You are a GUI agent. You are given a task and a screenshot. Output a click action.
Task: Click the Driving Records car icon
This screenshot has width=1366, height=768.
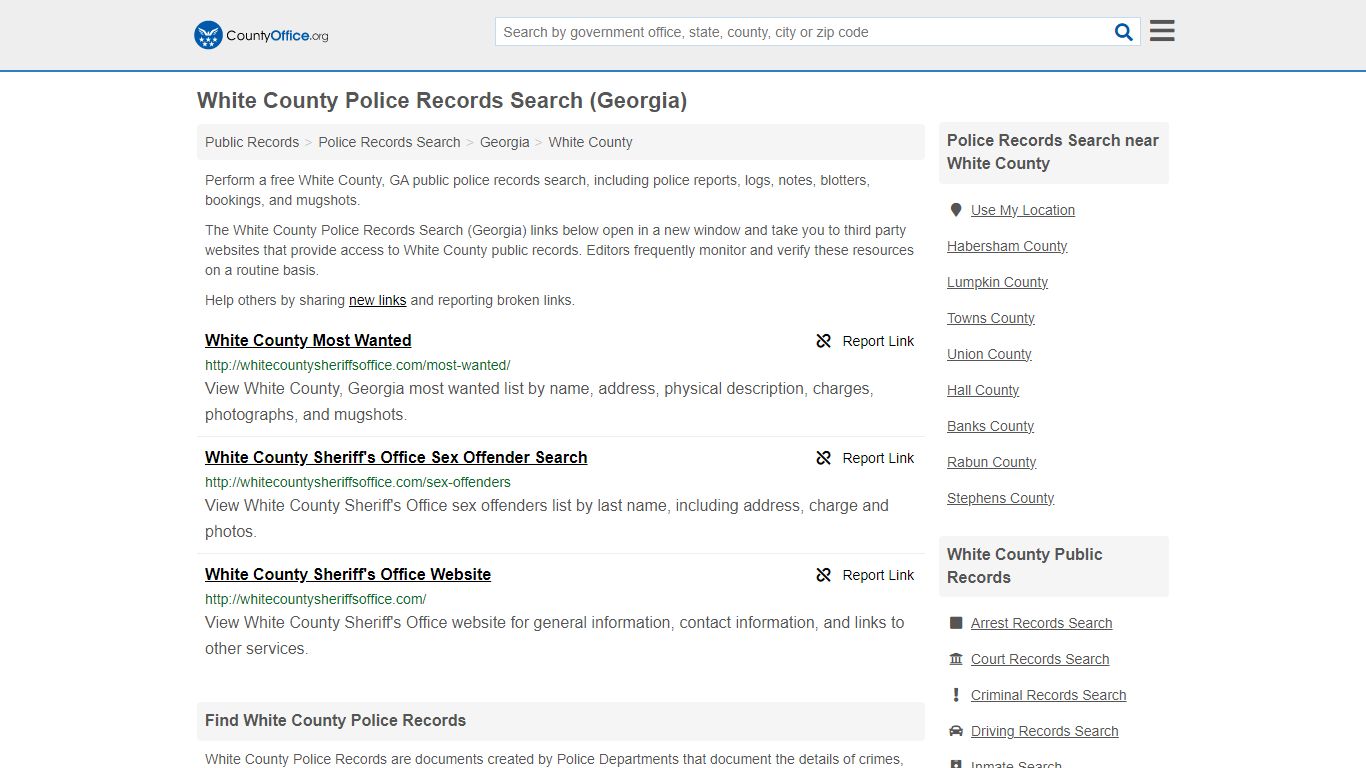coord(956,731)
